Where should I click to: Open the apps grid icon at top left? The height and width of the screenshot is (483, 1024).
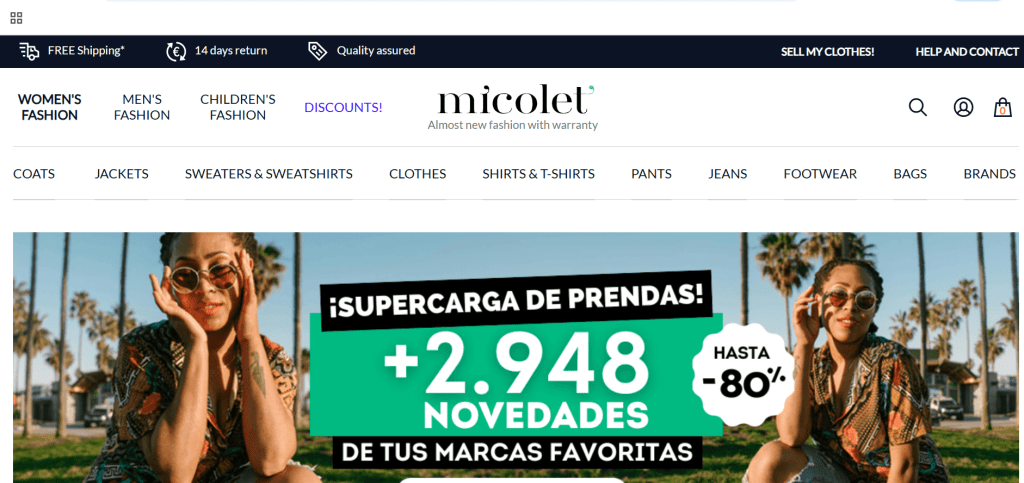pos(16,18)
